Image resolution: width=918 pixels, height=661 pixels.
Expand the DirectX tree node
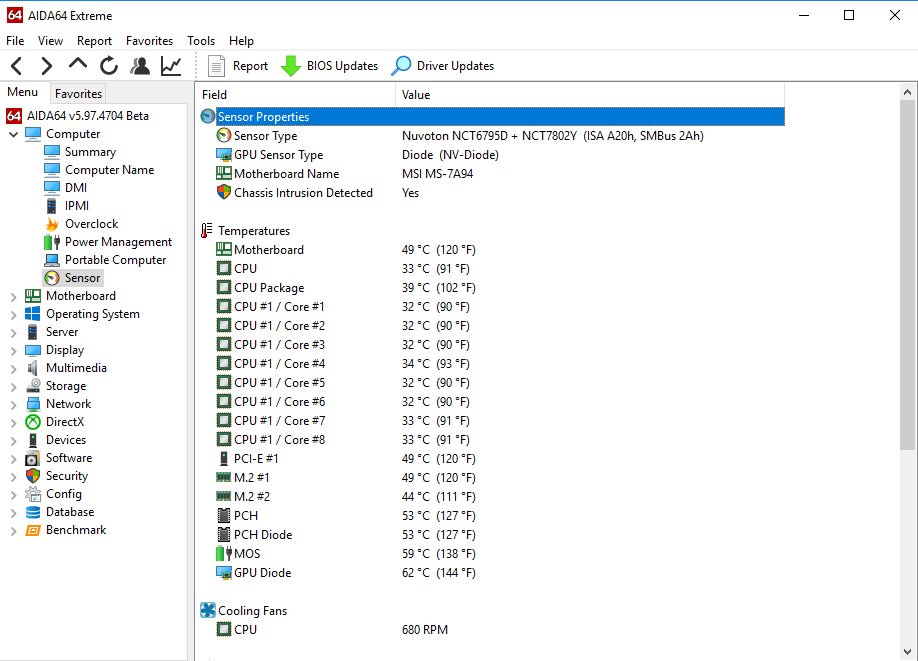(14, 423)
